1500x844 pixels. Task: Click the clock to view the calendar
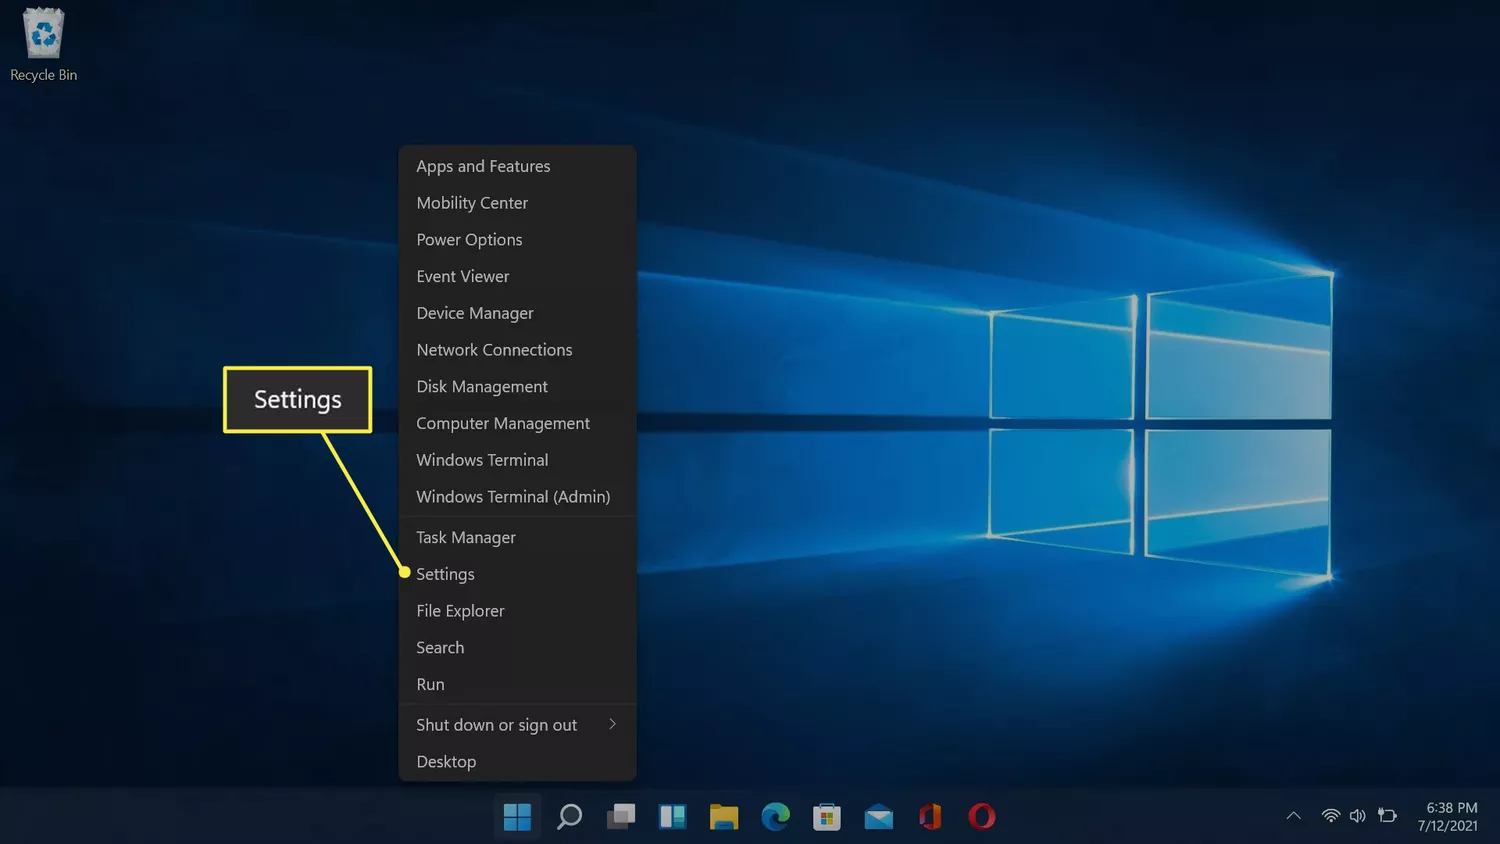pos(1447,816)
